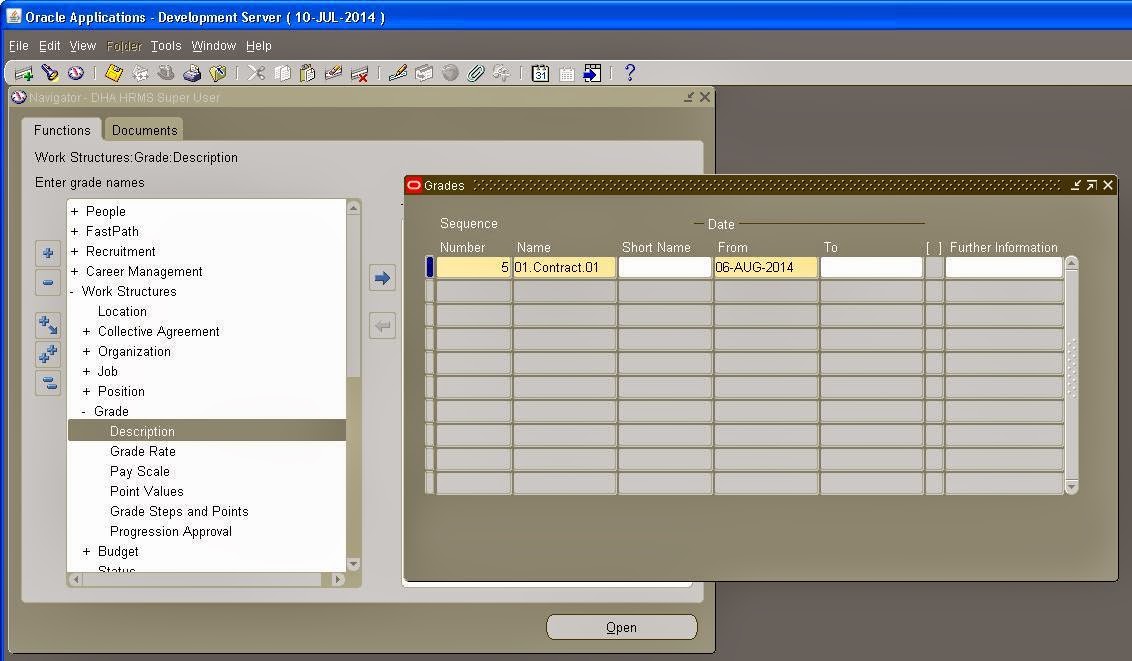Show the Navigator via compass icon
Screen dimensions: 1132x661
[x=76, y=73]
